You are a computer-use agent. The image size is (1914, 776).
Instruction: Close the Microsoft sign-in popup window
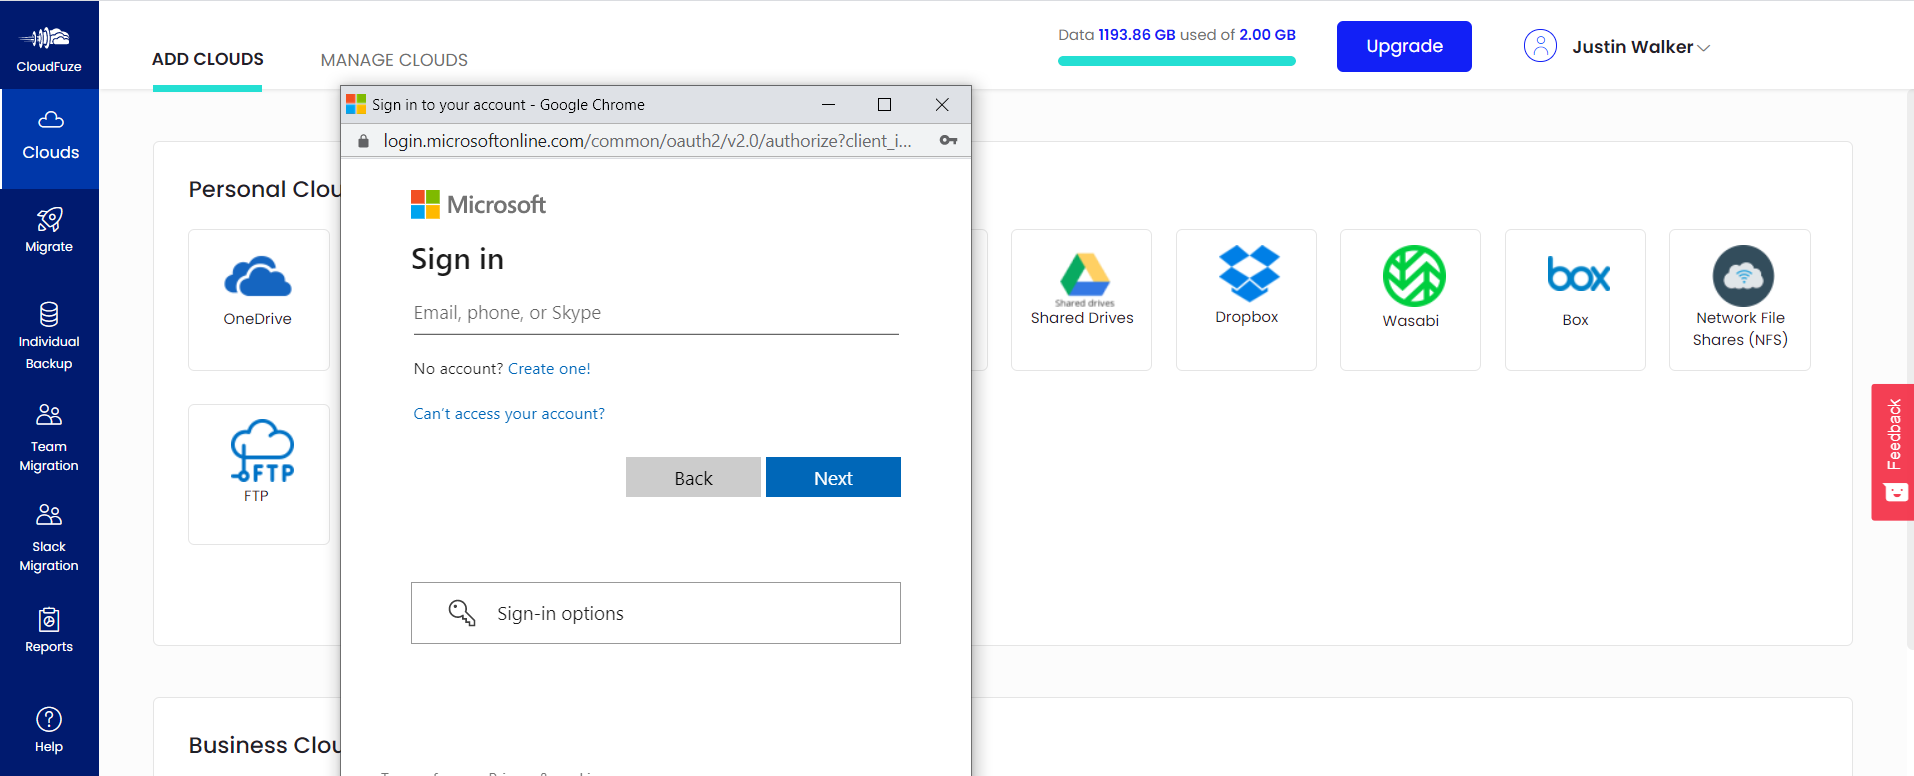942,104
